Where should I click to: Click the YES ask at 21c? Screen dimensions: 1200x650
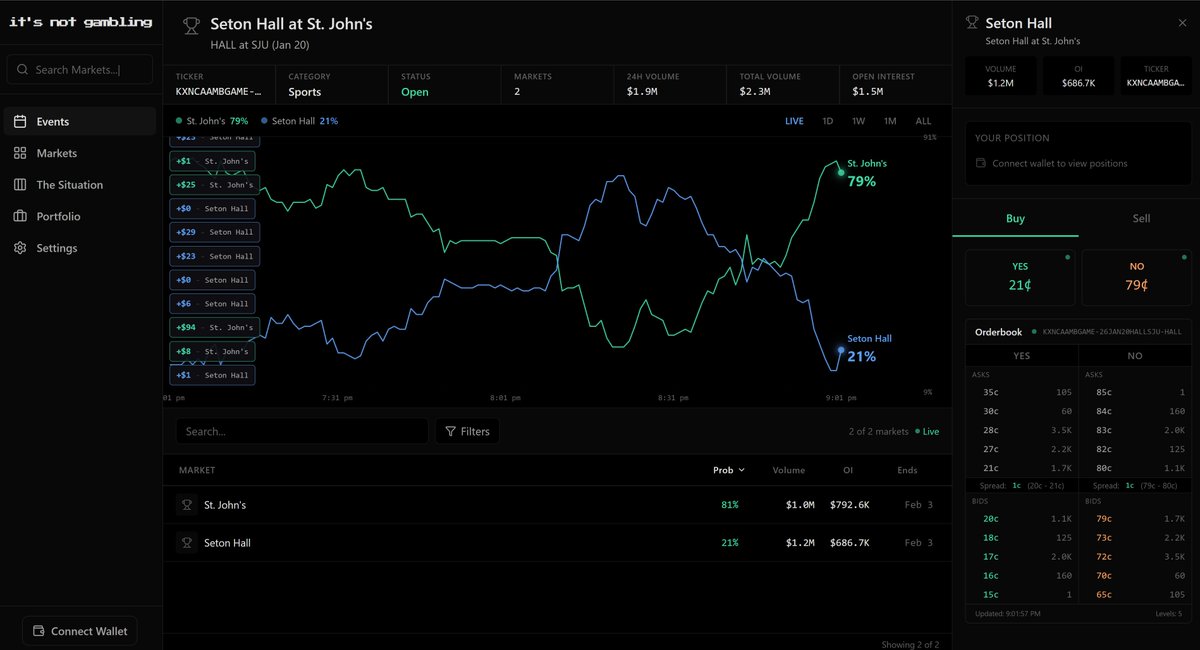(1022, 467)
